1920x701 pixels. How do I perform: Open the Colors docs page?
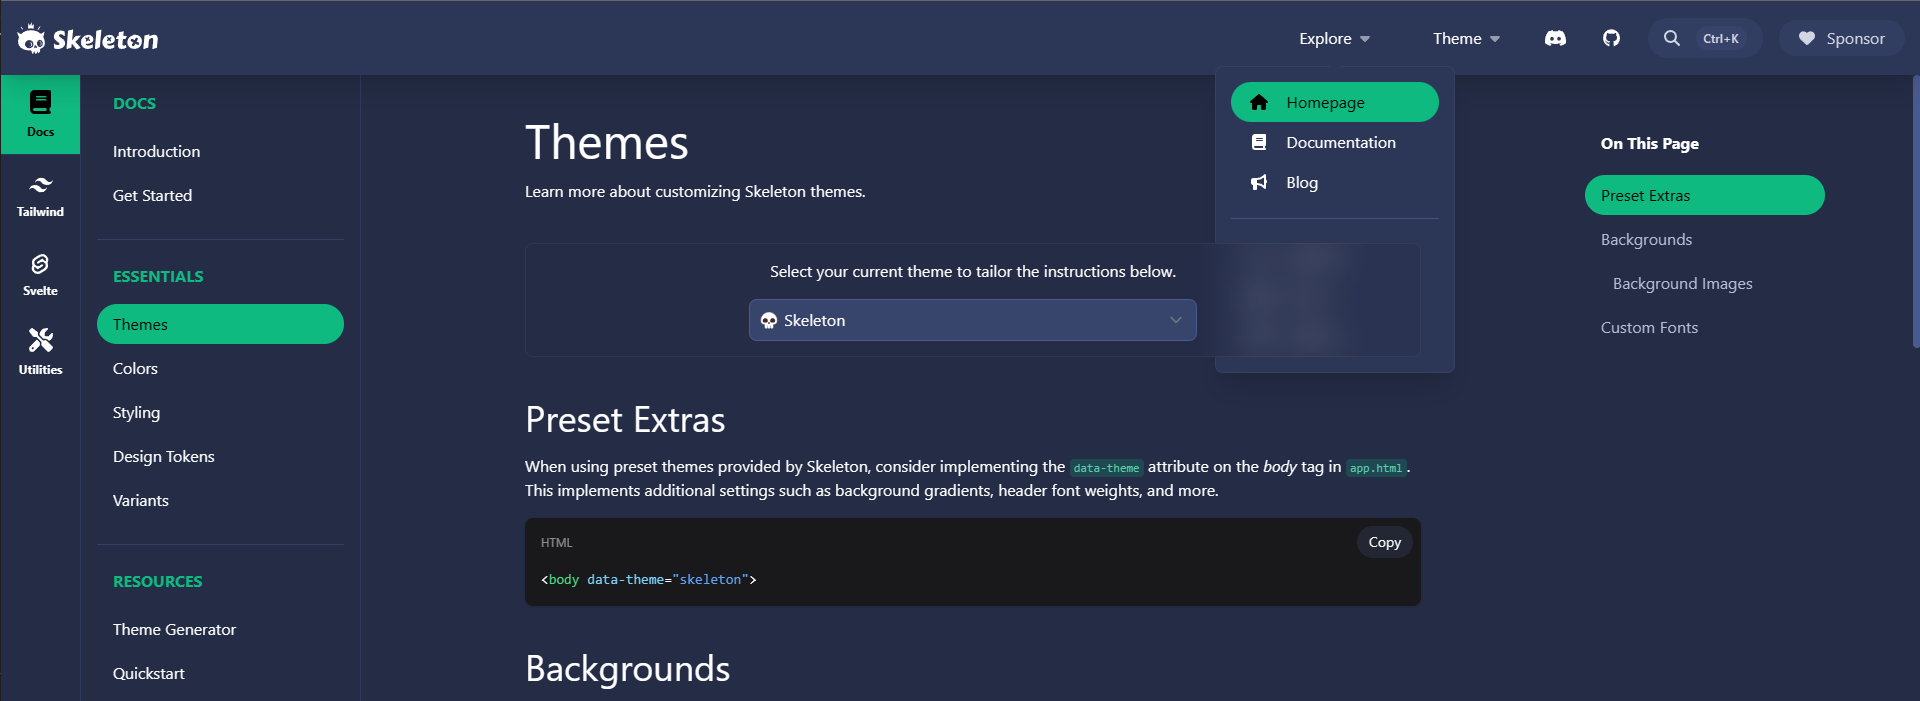click(220, 368)
